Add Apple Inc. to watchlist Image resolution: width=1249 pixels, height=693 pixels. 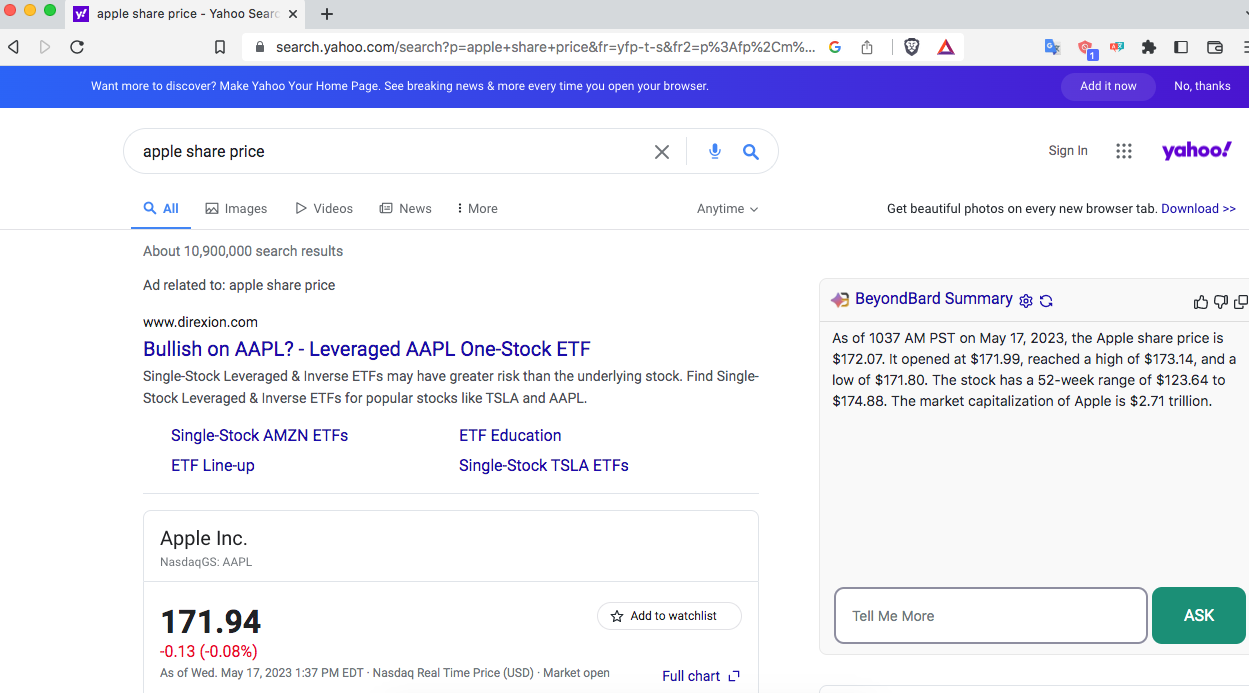pos(669,616)
